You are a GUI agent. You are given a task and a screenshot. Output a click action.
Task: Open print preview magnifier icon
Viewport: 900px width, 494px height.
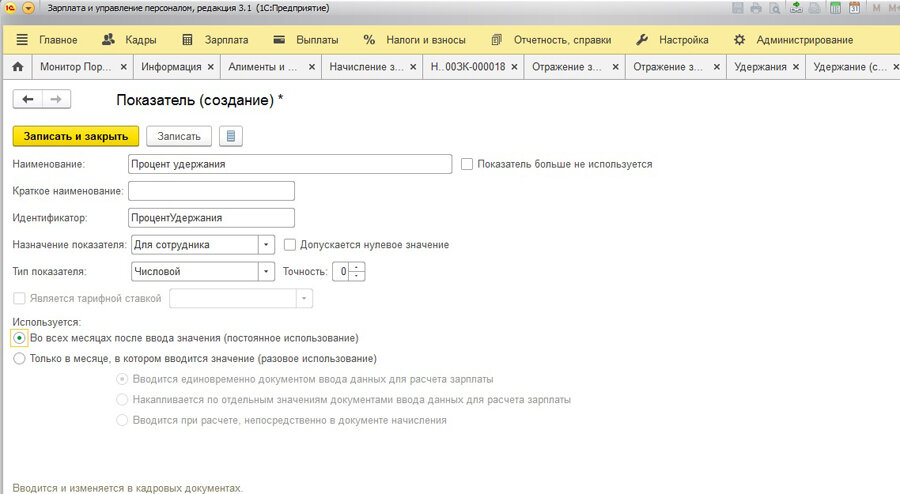click(774, 8)
